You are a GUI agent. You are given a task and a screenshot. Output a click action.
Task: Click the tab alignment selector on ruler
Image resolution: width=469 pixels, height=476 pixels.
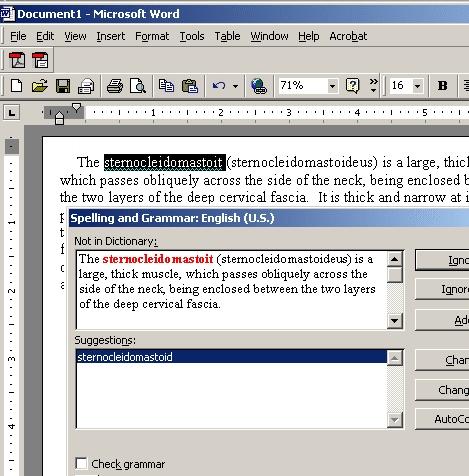click(x=12, y=113)
